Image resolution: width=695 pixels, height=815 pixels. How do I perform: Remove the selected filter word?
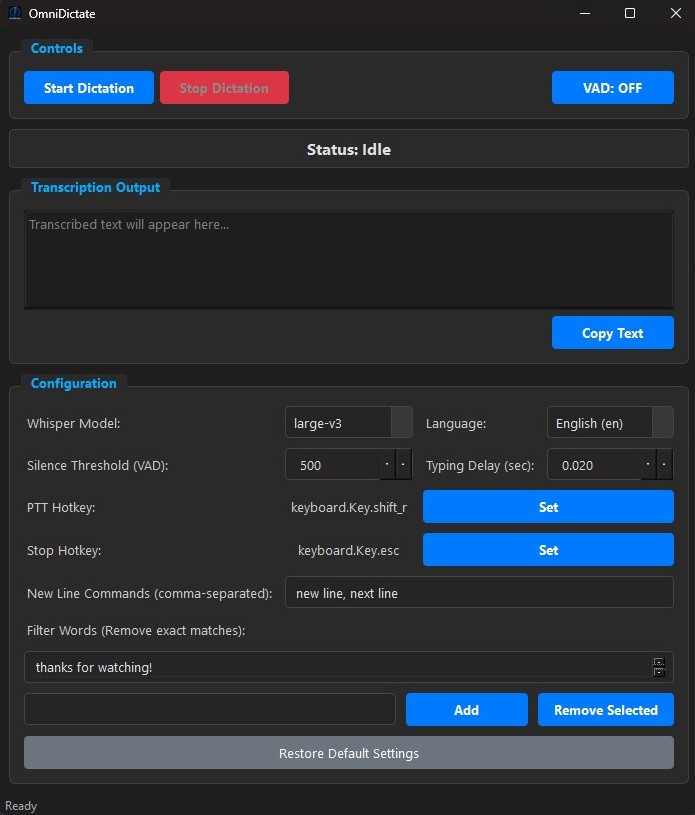tap(605, 709)
